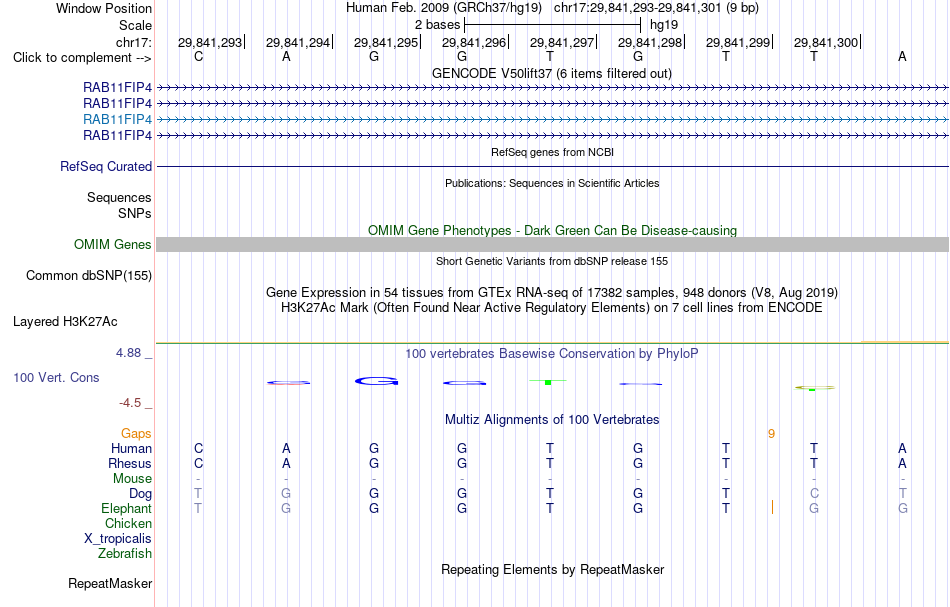Select the Scale track label

pos(135,25)
